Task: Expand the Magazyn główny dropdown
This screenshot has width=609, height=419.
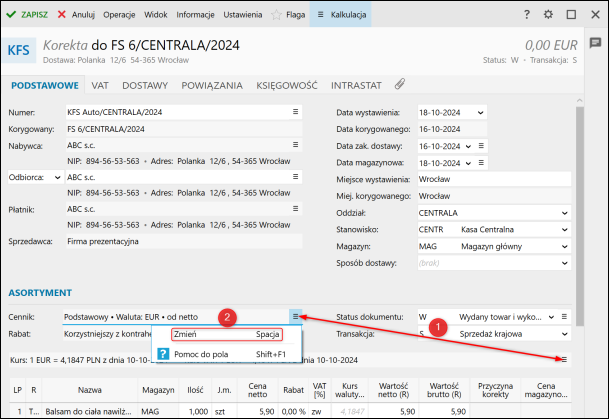Action: point(565,247)
